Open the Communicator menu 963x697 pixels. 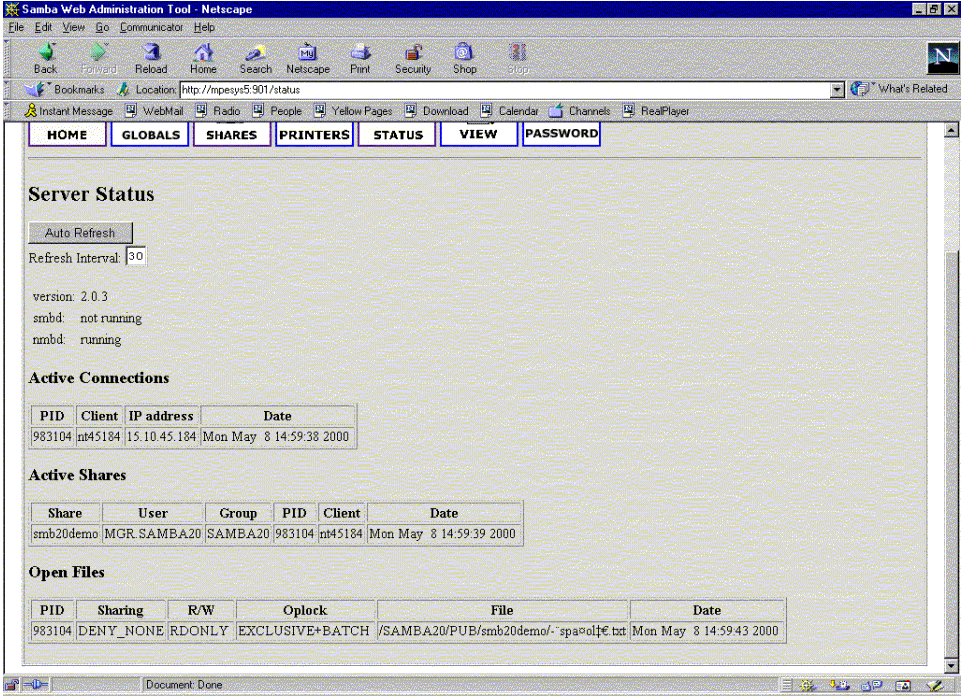point(151,27)
